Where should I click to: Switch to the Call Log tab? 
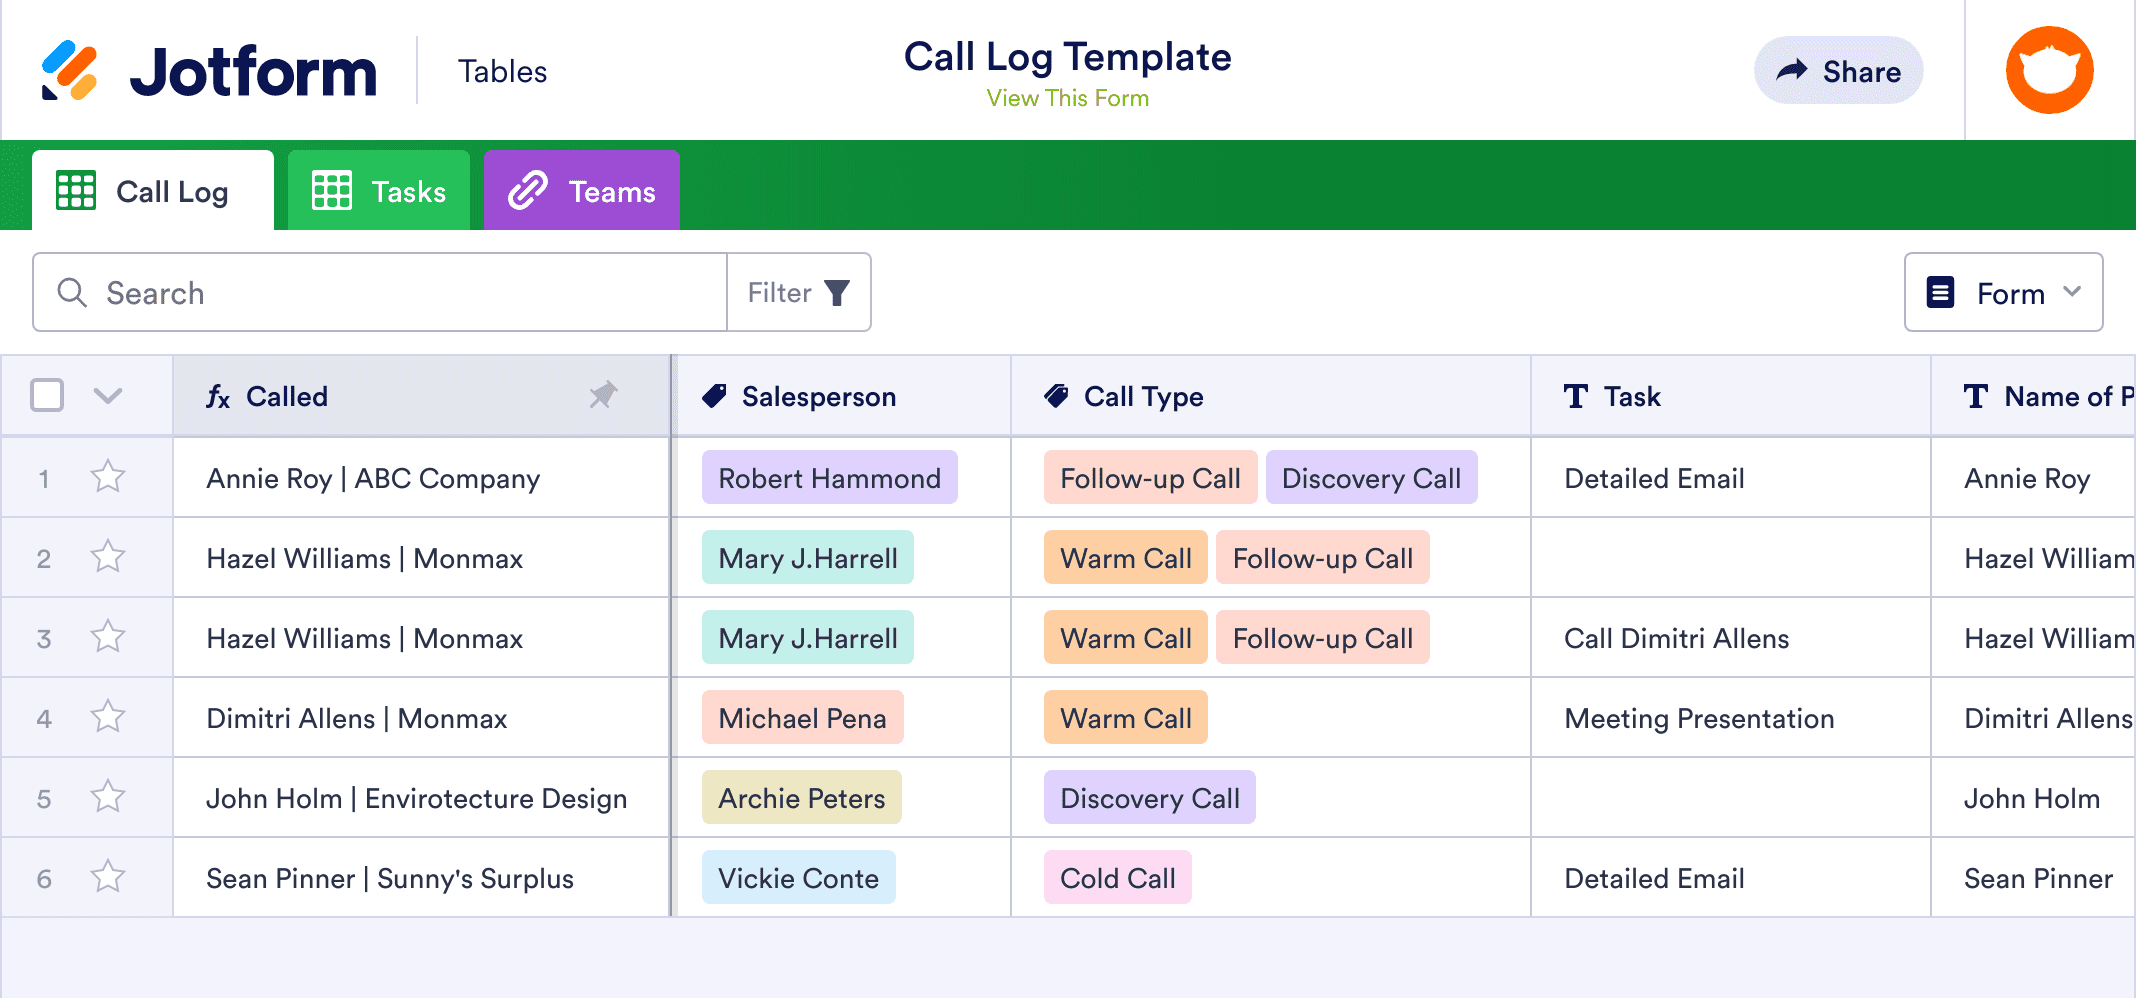153,190
